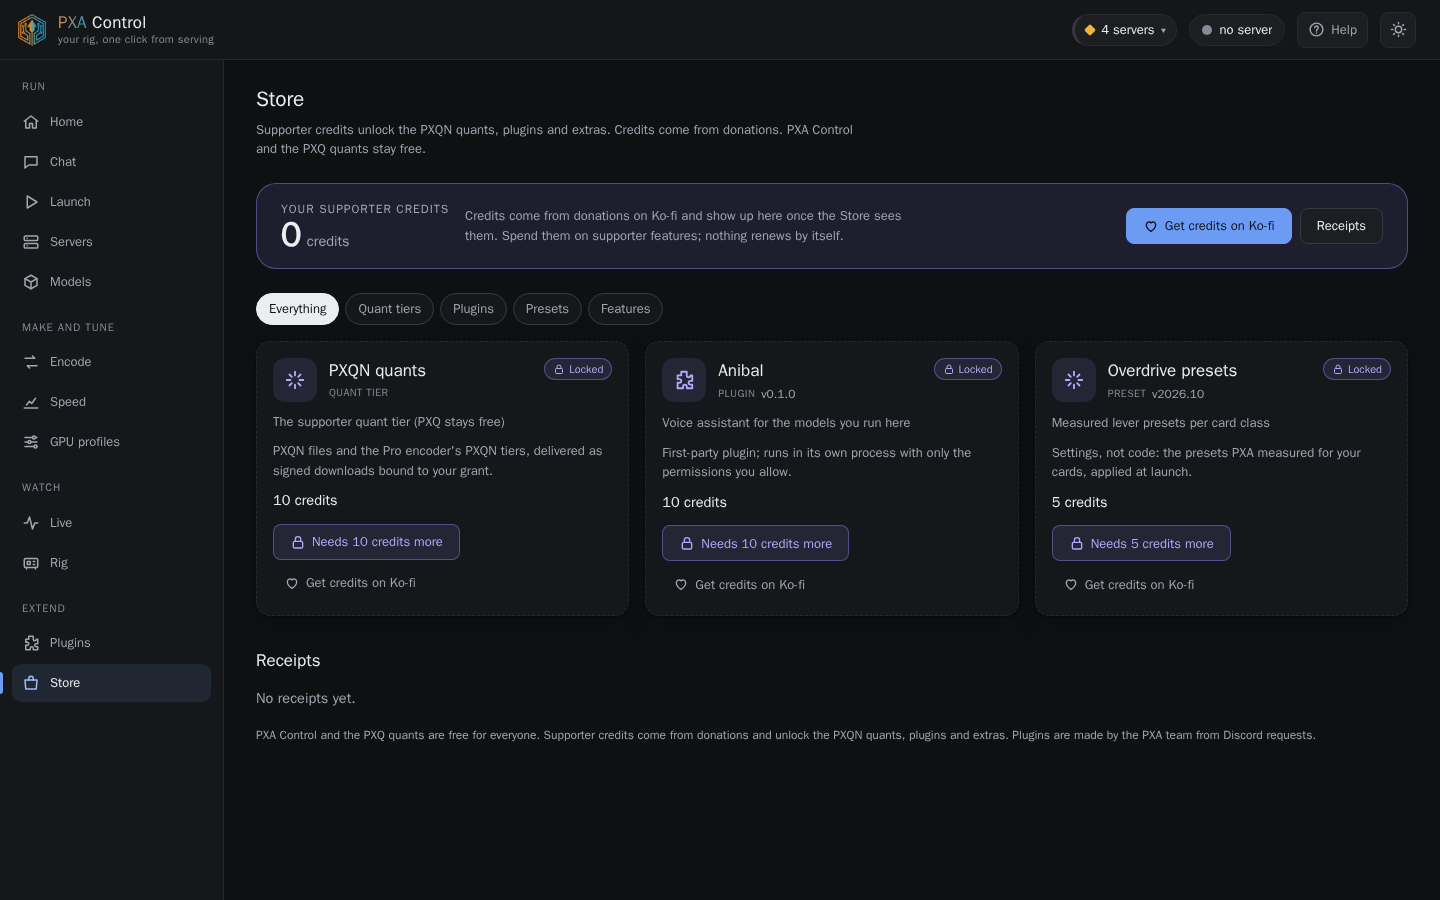The width and height of the screenshot is (1440, 900).
Task: Click PXQN Needs 10 credits more button
Action: (366, 542)
